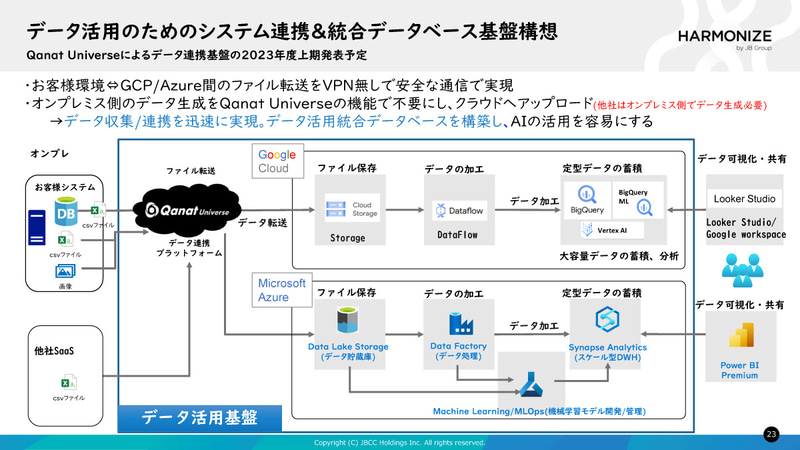Click the Looker Studio label box
The width and height of the screenshot is (800, 450).
click(744, 199)
